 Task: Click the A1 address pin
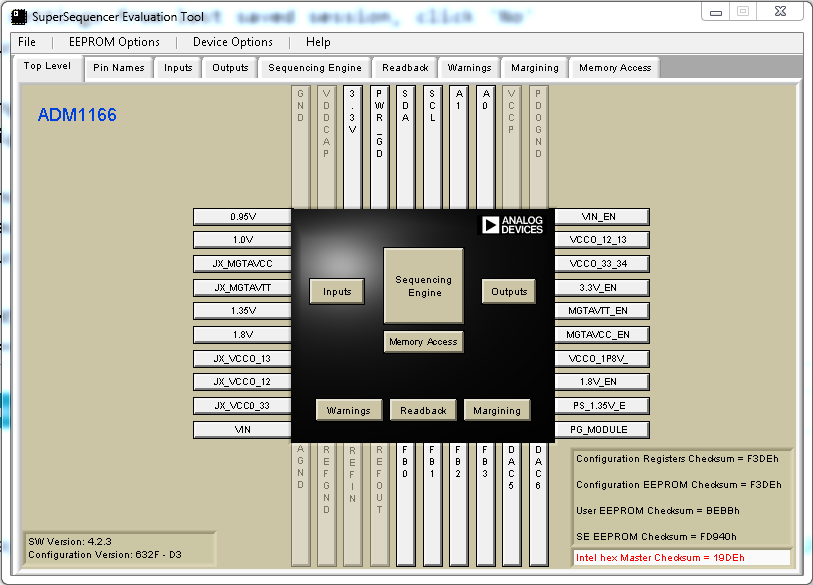tap(459, 147)
